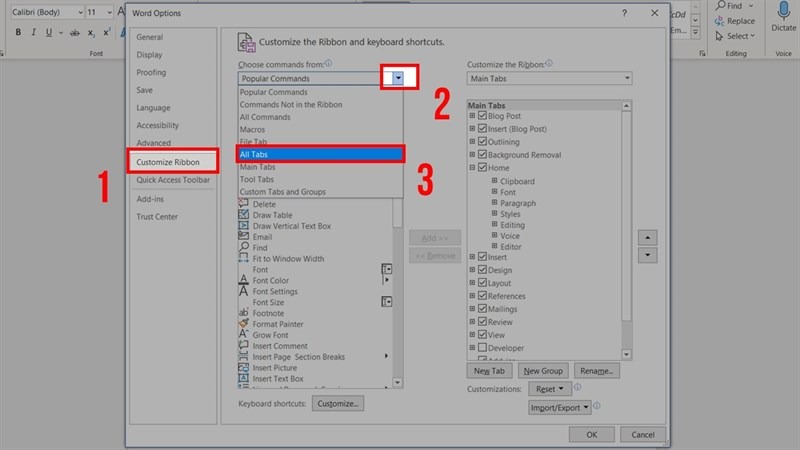Open the Customize Ribbon category
This screenshot has width=800, height=450.
point(168,162)
